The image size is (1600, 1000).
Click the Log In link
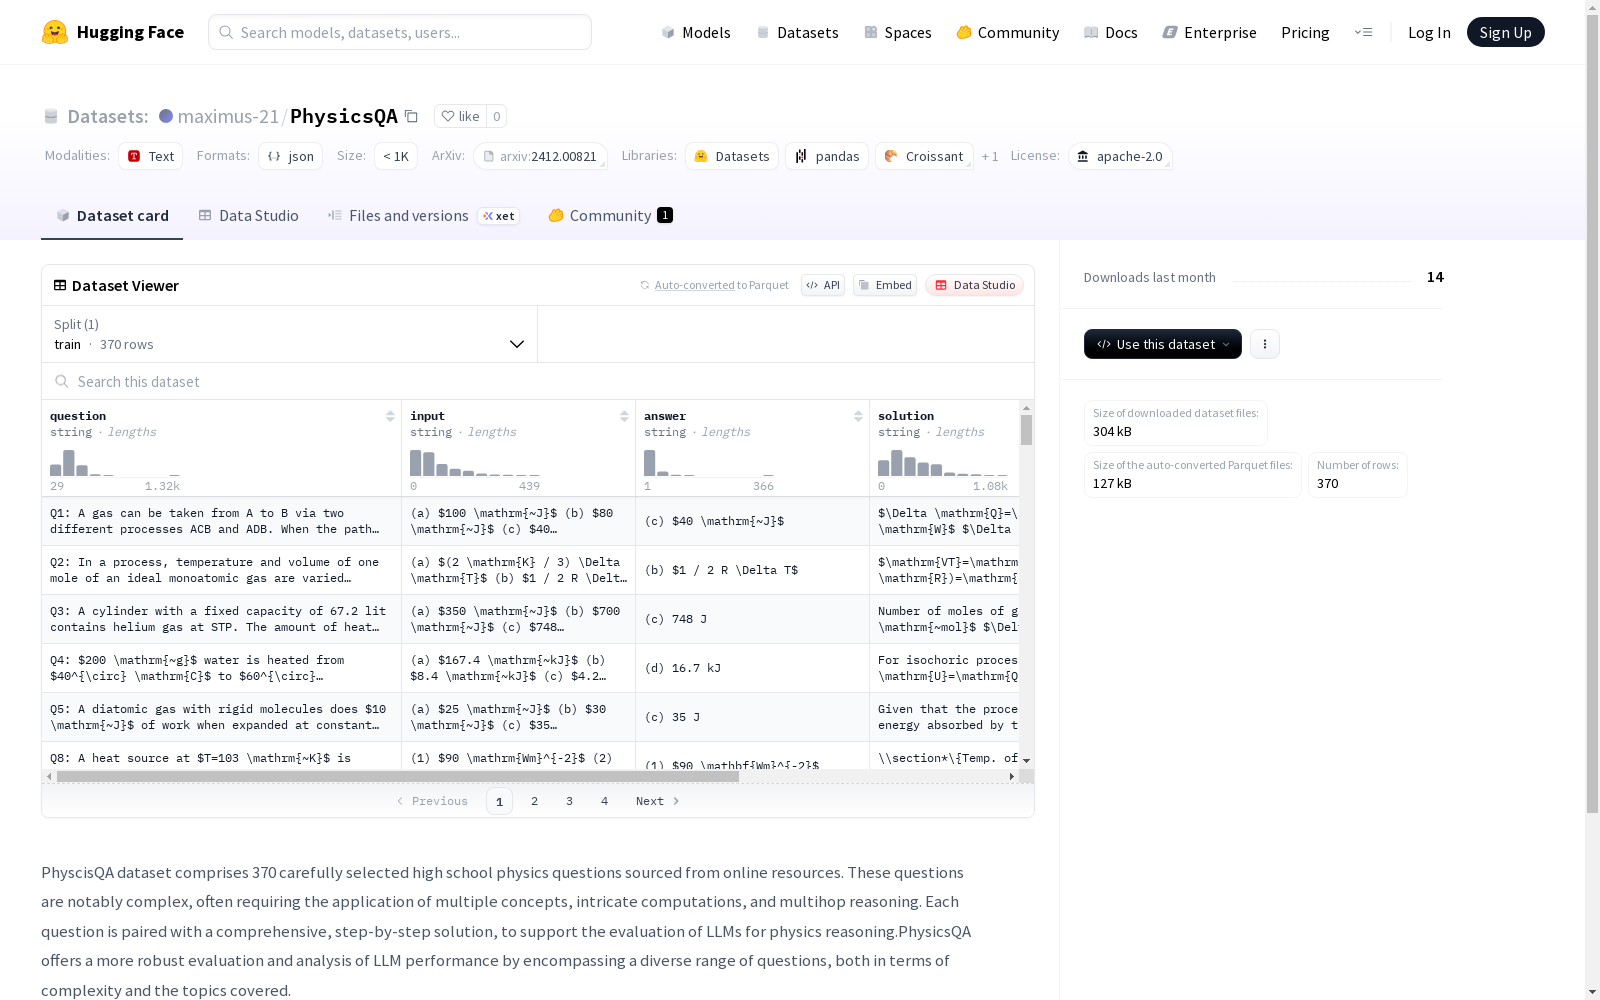point(1429,32)
